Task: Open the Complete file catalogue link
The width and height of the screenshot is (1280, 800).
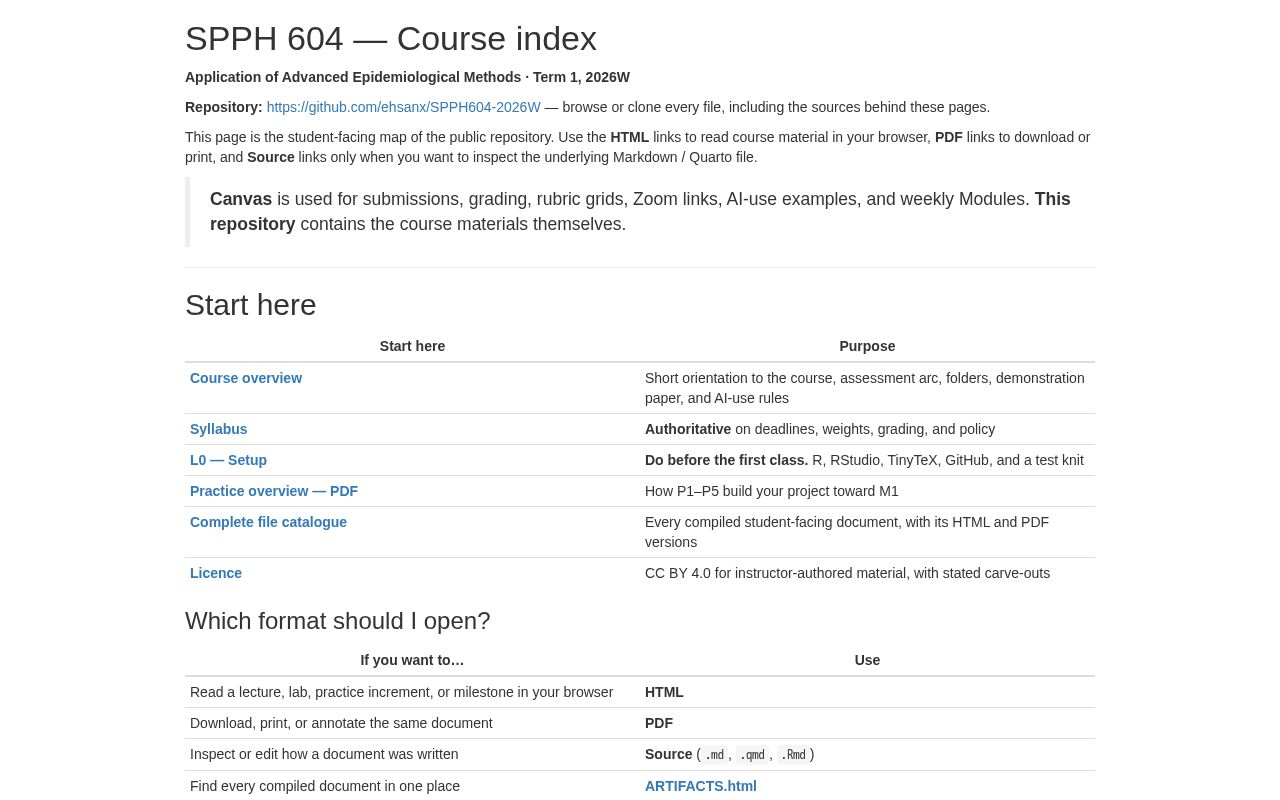Action: click(x=268, y=522)
